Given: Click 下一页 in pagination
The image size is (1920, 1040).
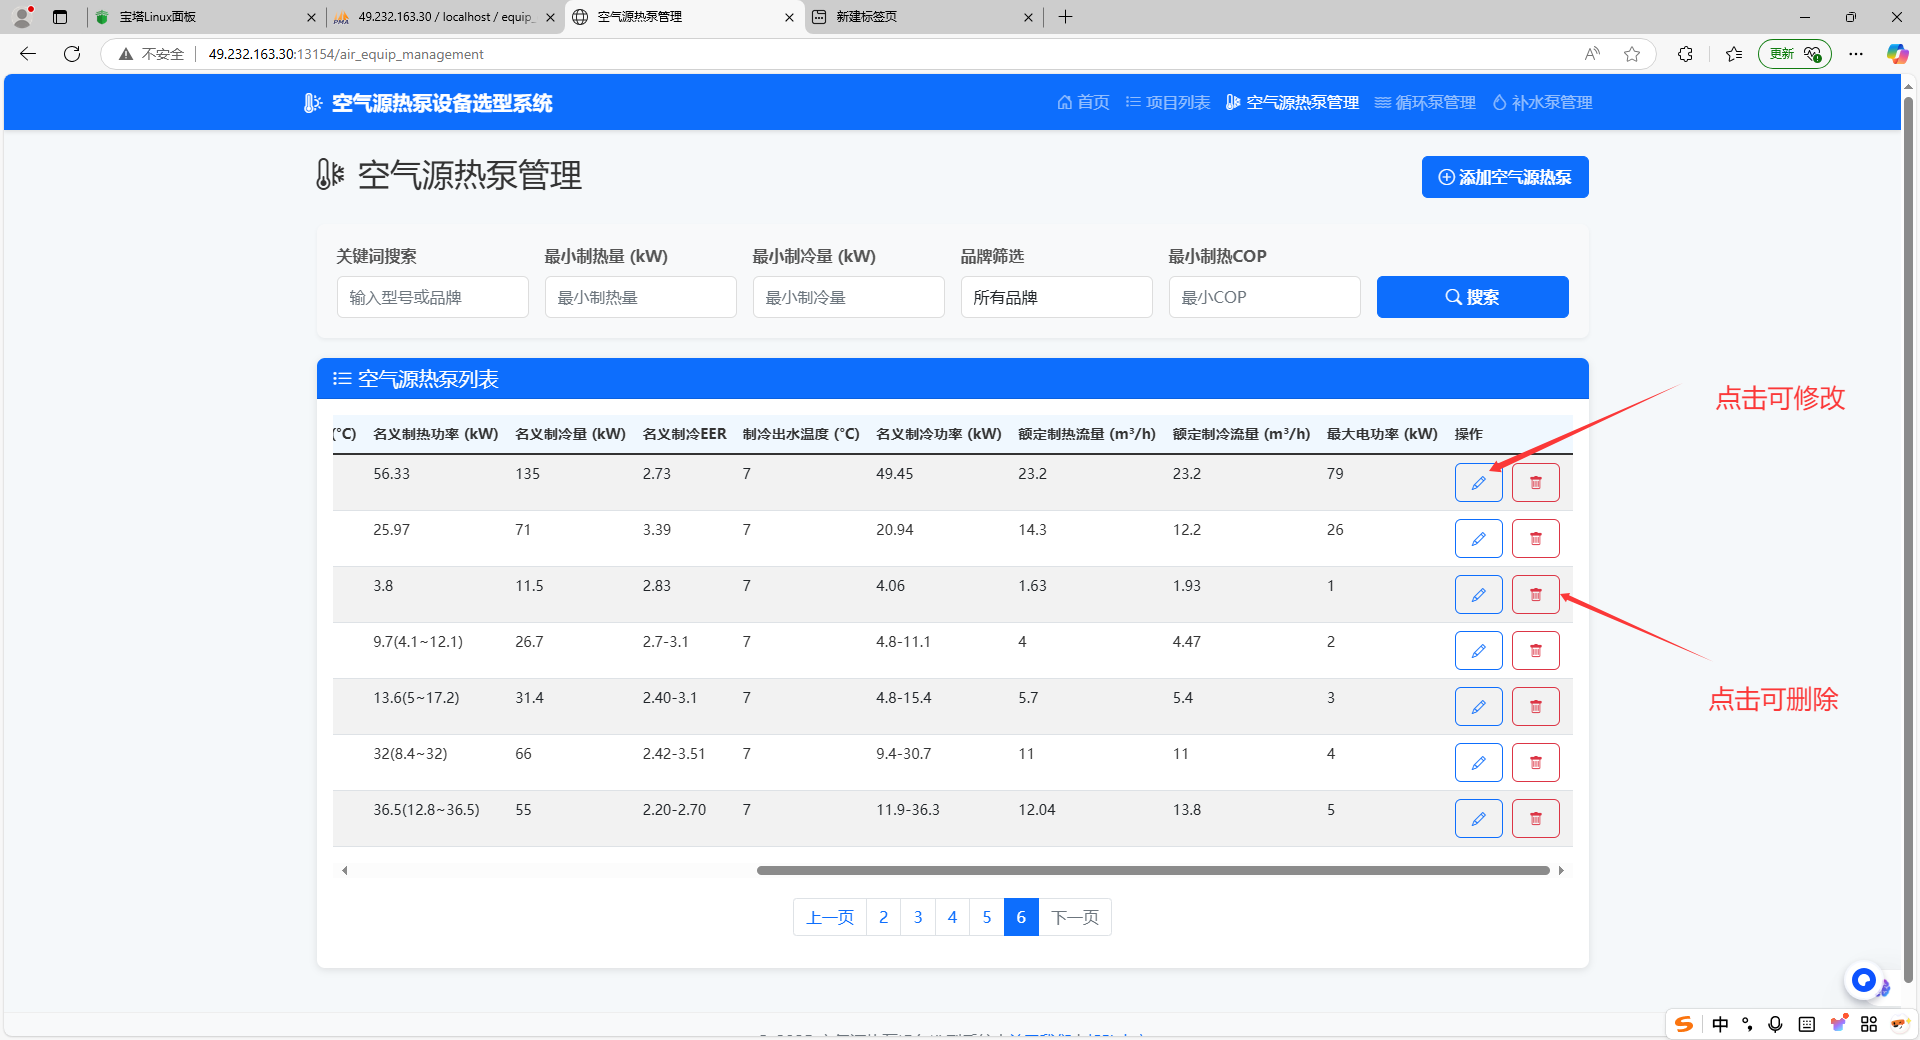Looking at the screenshot, I should (x=1075, y=917).
